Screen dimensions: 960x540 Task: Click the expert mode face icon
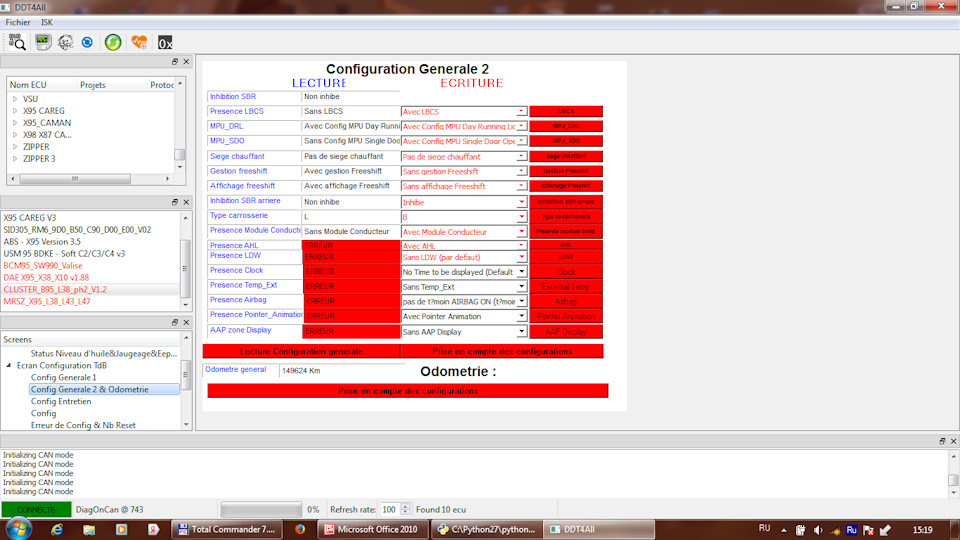point(66,42)
